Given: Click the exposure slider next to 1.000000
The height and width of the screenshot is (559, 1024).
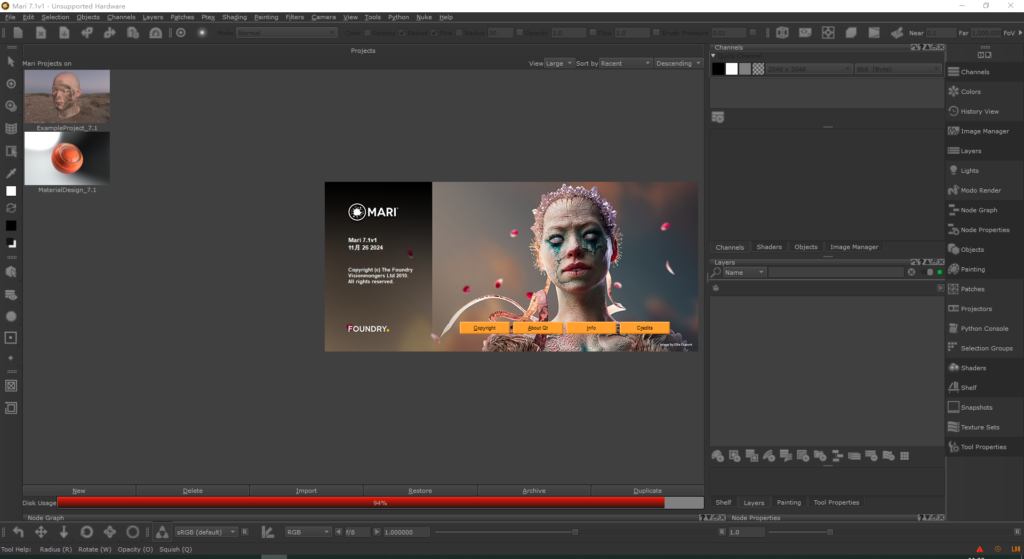Looking at the screenshot, I should [575, 532].
